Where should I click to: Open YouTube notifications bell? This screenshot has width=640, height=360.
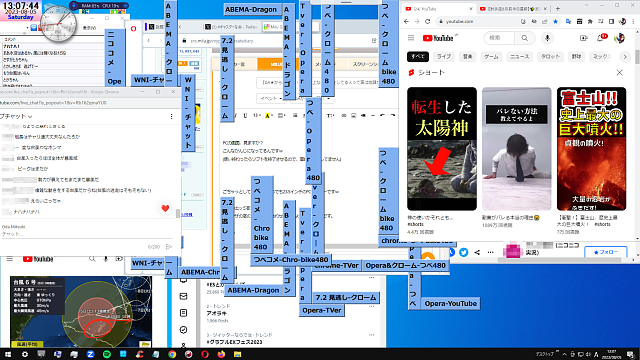pyautogui.click(x=600, y=38)
